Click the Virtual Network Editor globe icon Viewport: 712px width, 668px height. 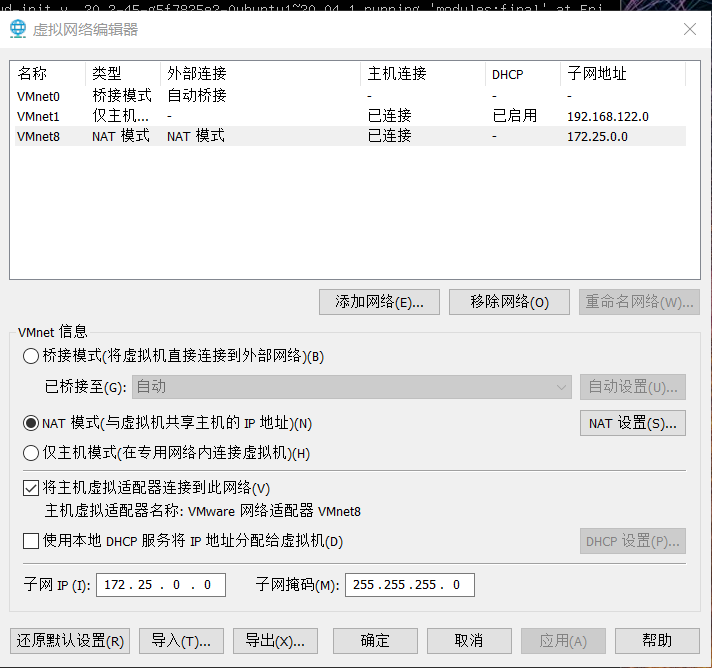point(18,29)
